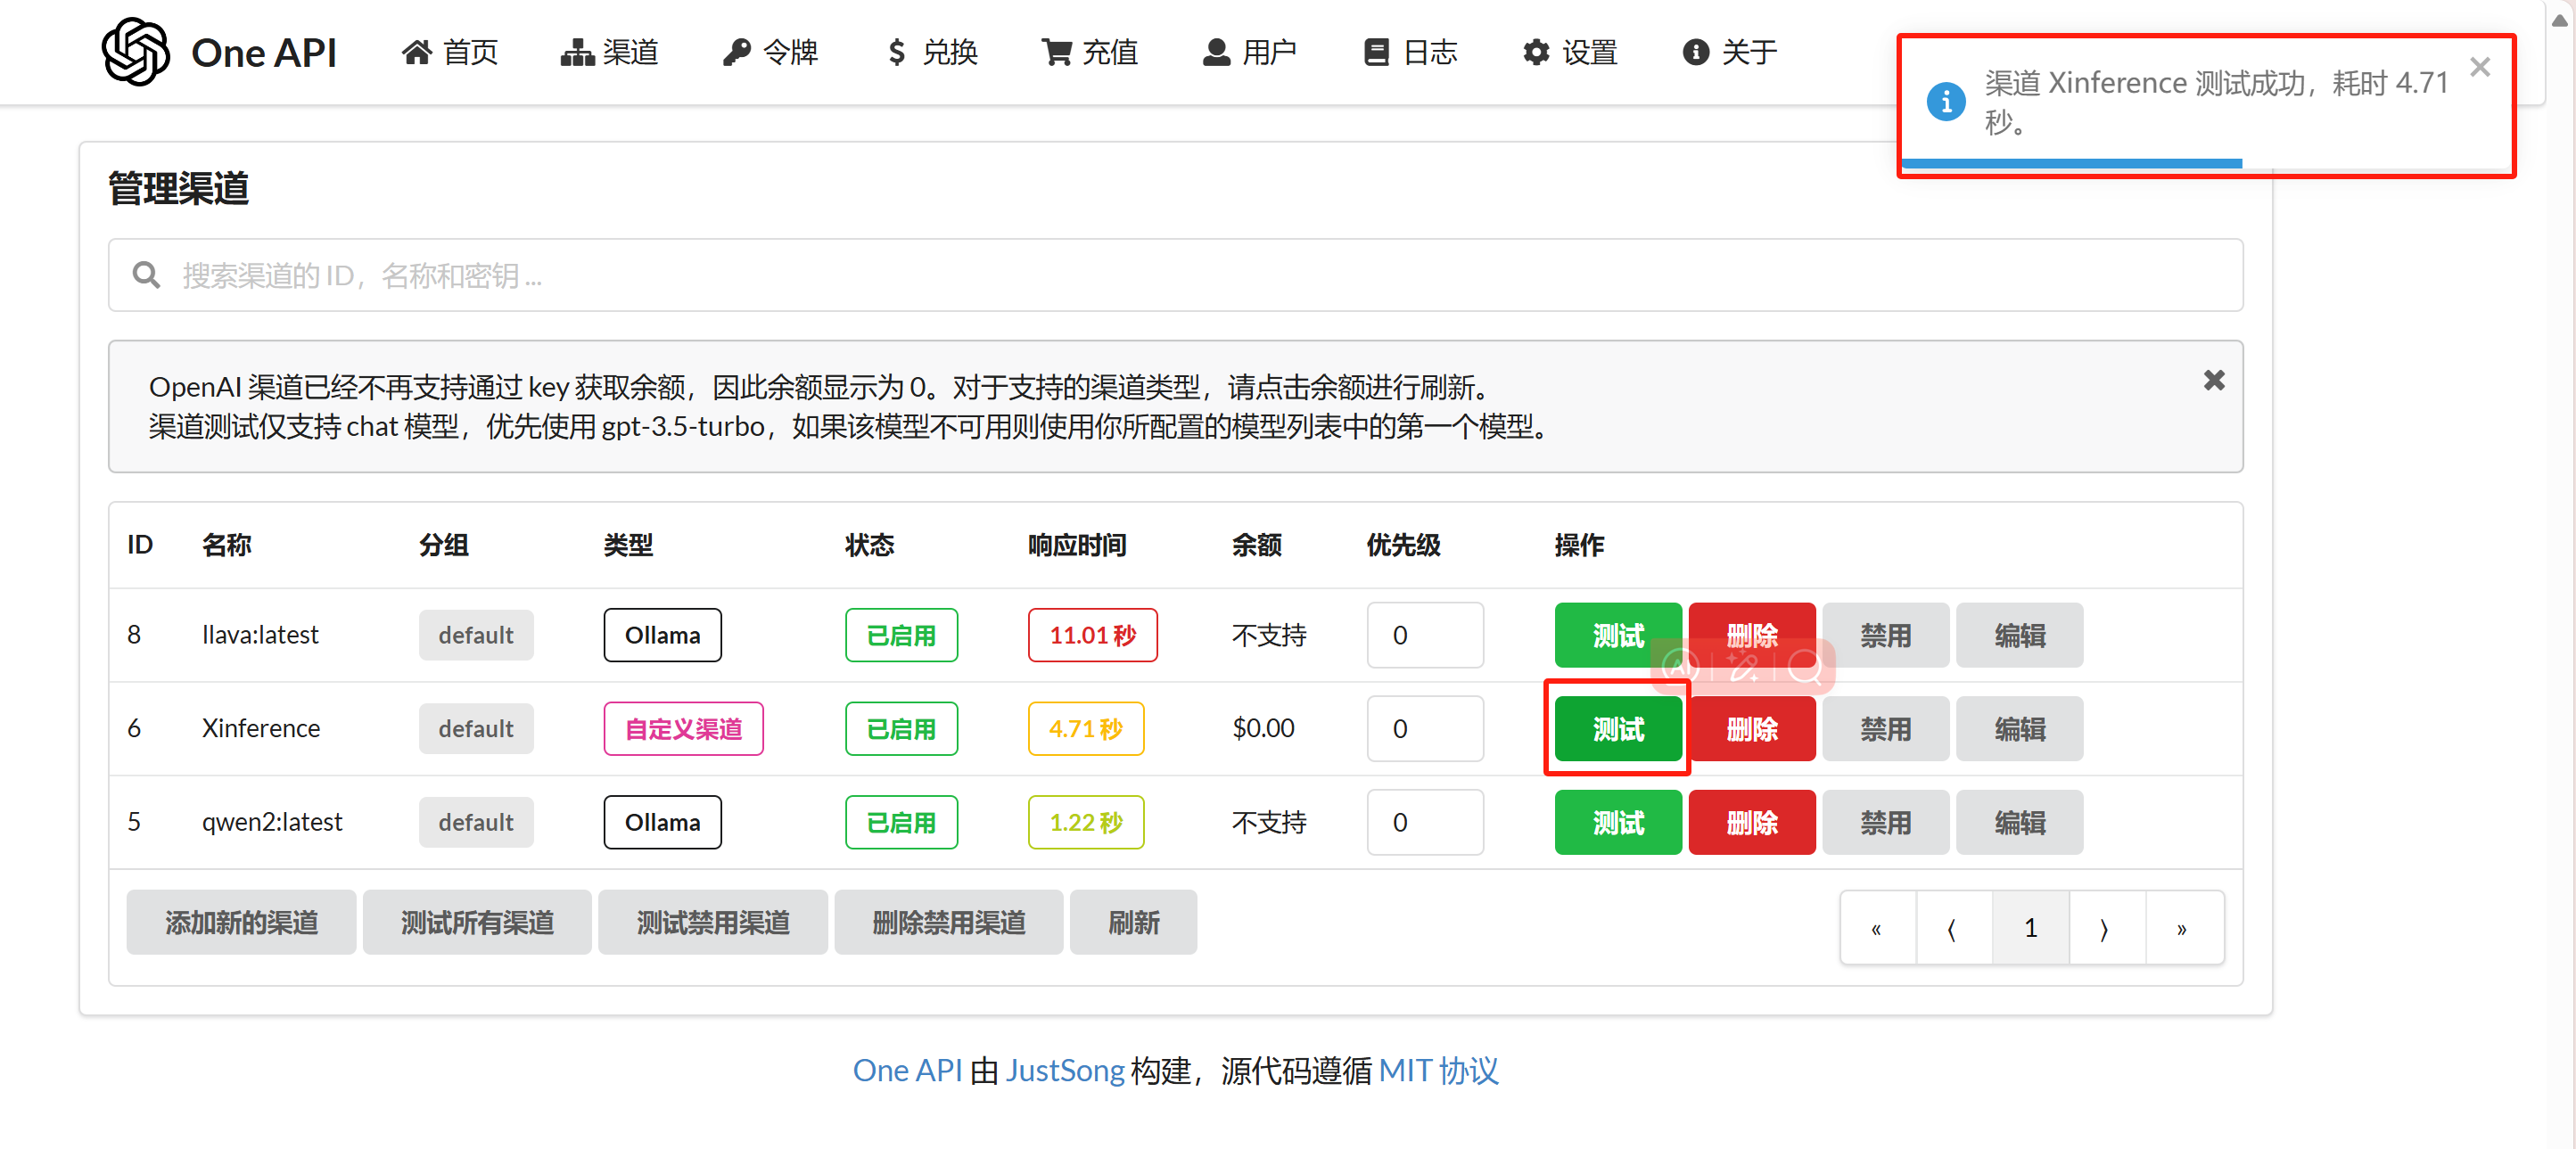
Task: Go to the 渠道 channels page
Action: [x=610, y=52]
